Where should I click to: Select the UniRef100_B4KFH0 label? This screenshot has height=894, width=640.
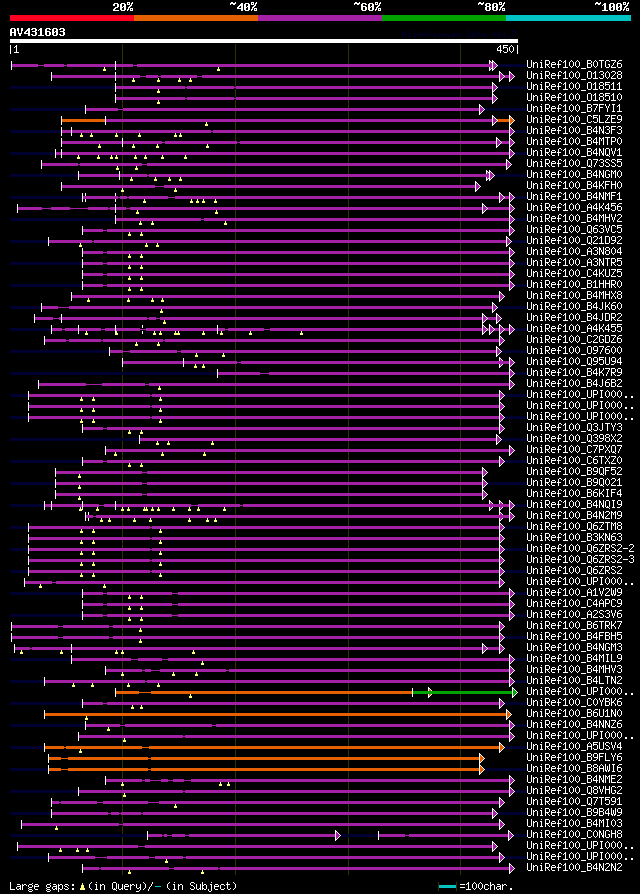[x=574, y=185]
